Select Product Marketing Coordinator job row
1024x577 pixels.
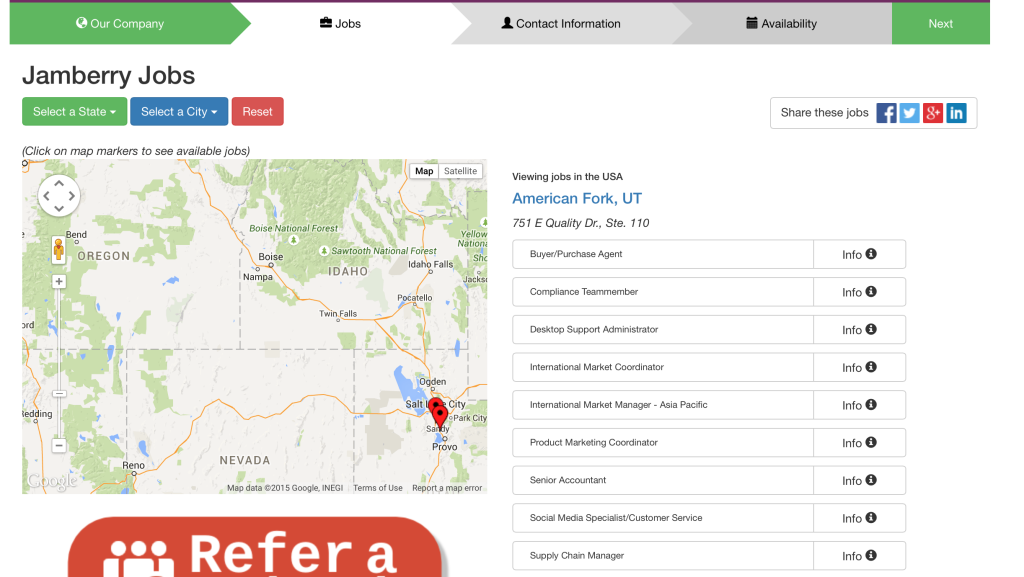coord(663,443)
